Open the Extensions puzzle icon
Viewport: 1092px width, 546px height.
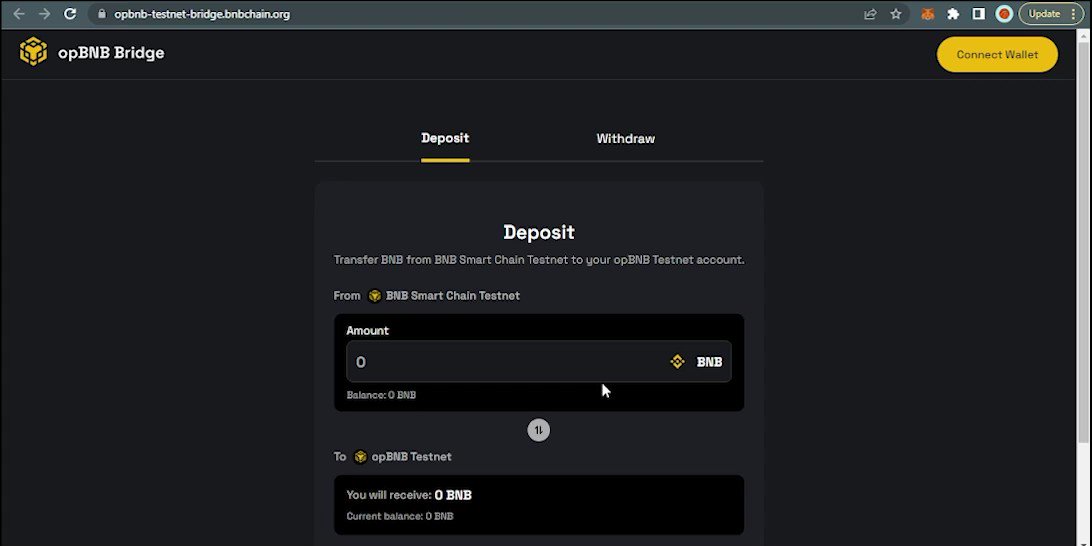click(953, 14)
